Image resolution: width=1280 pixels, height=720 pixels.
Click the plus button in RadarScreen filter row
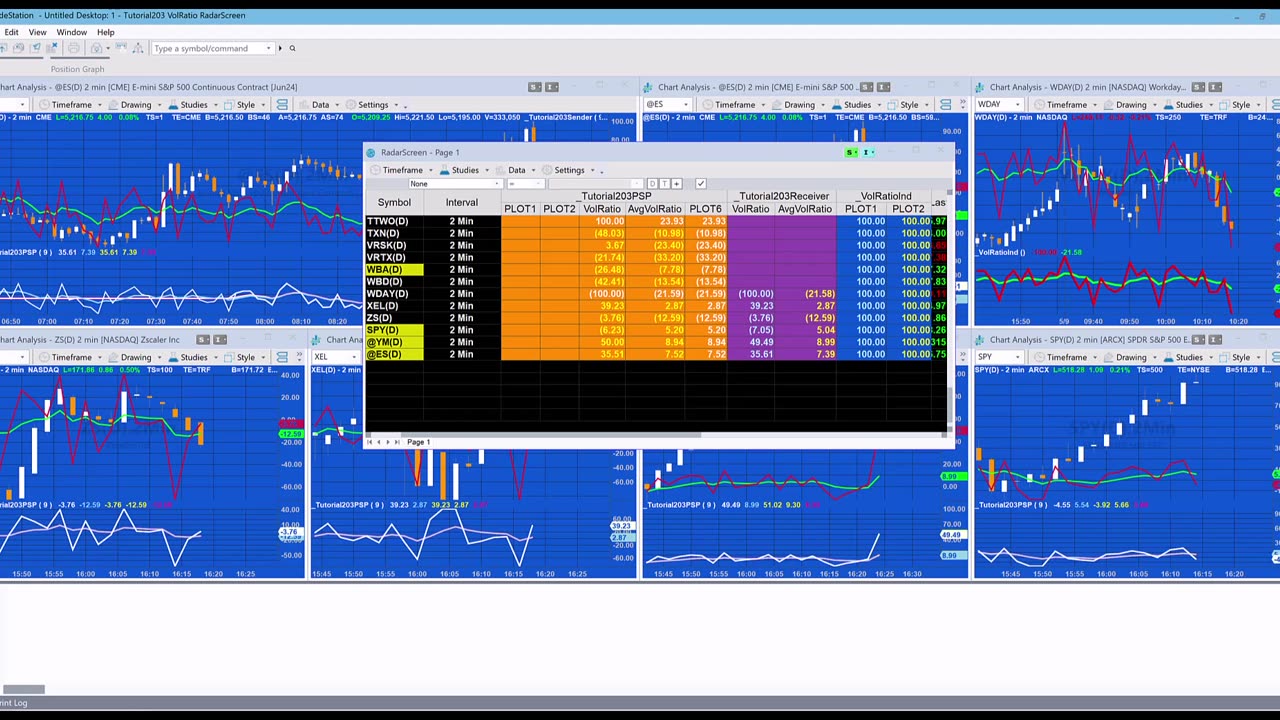[677, 184]
